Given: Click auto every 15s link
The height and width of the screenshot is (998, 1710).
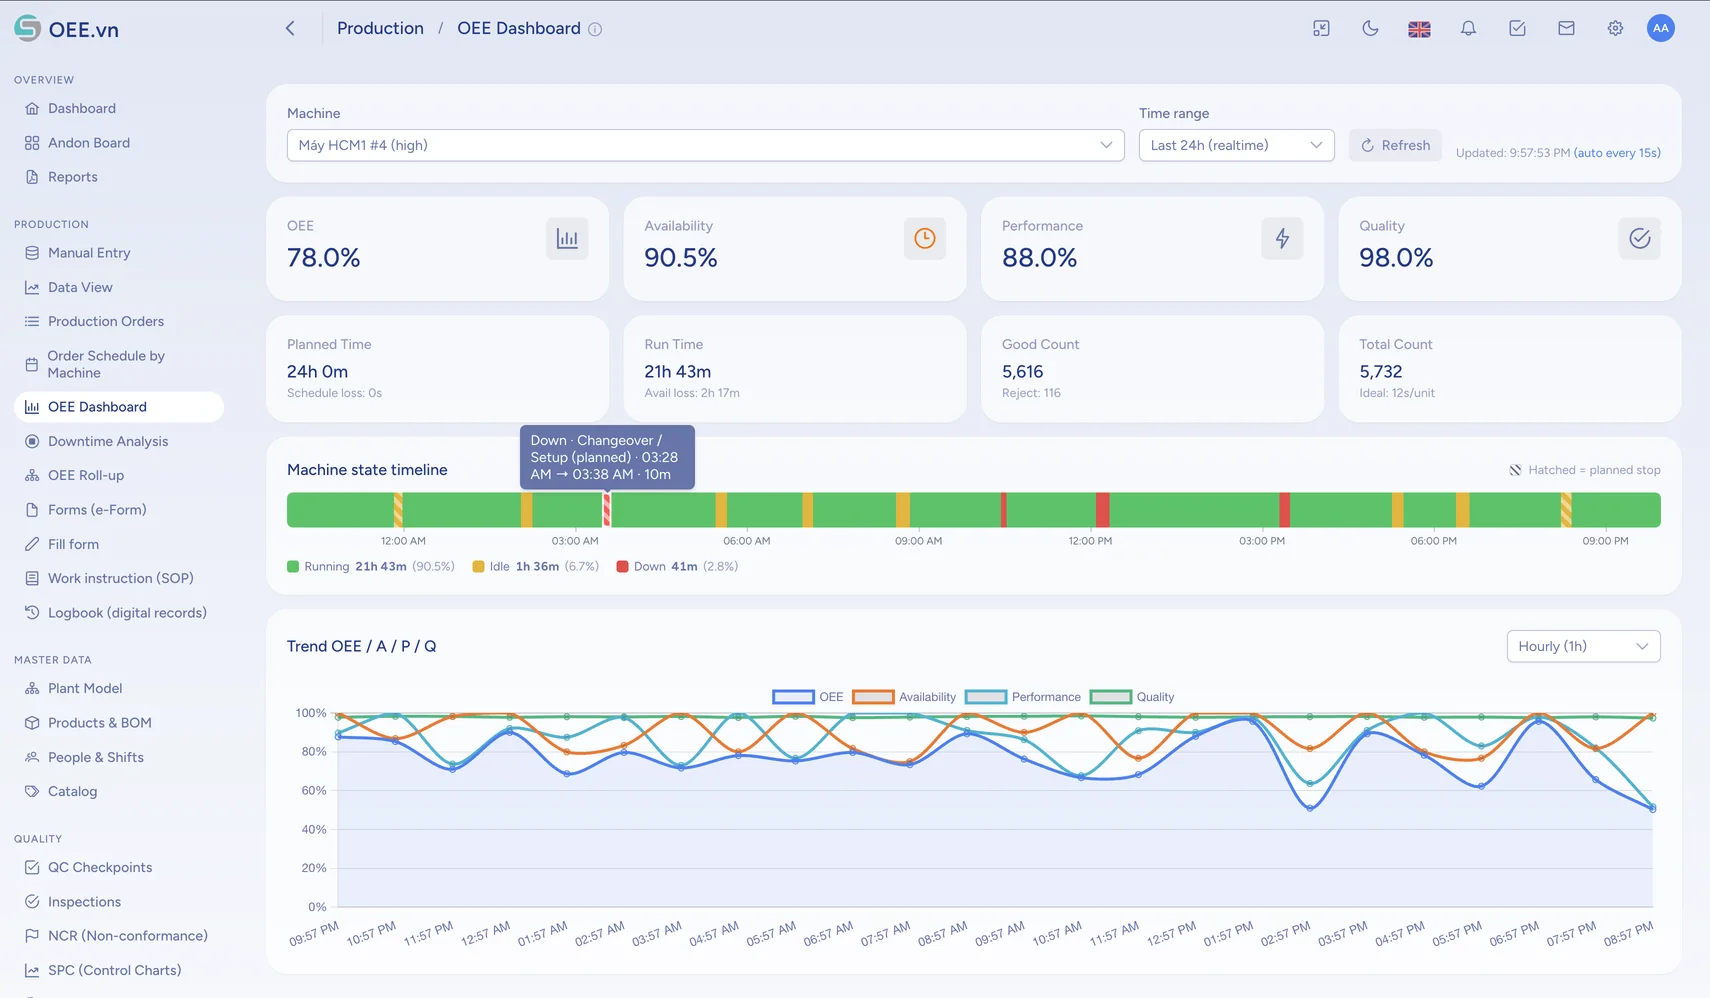Looking at the screenshot, I should click(x=1617, y=153).
